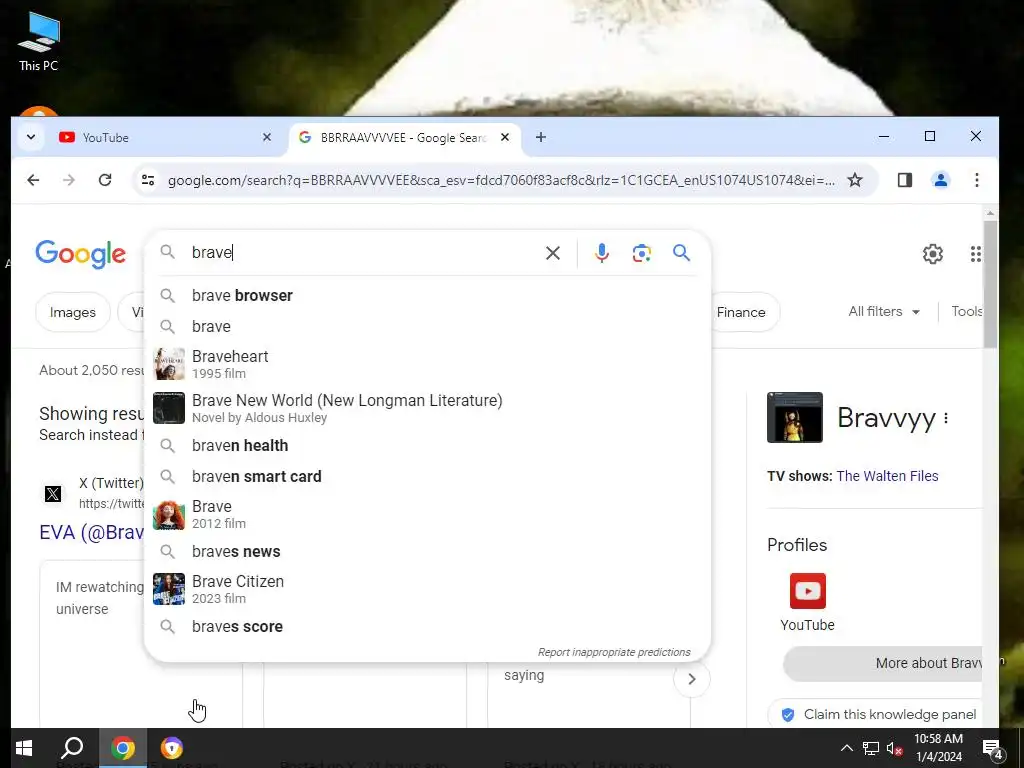The height and width of the screenshot is (768, 1024).
Task: Filter results by Images
Action: pyautogui.click(x=72, y=312)
